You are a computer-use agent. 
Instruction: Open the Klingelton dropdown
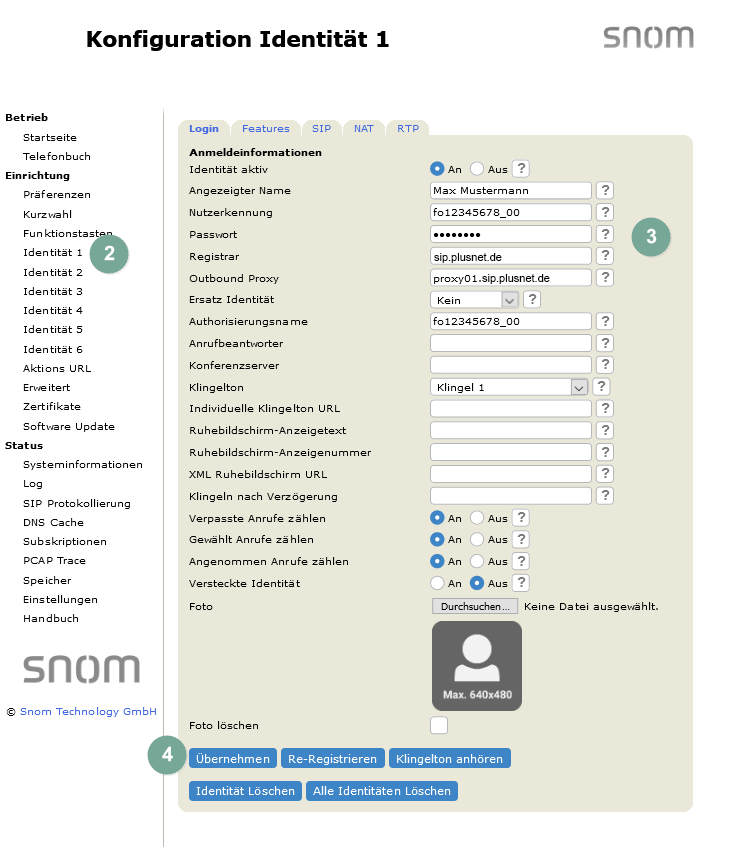(509, 387)
